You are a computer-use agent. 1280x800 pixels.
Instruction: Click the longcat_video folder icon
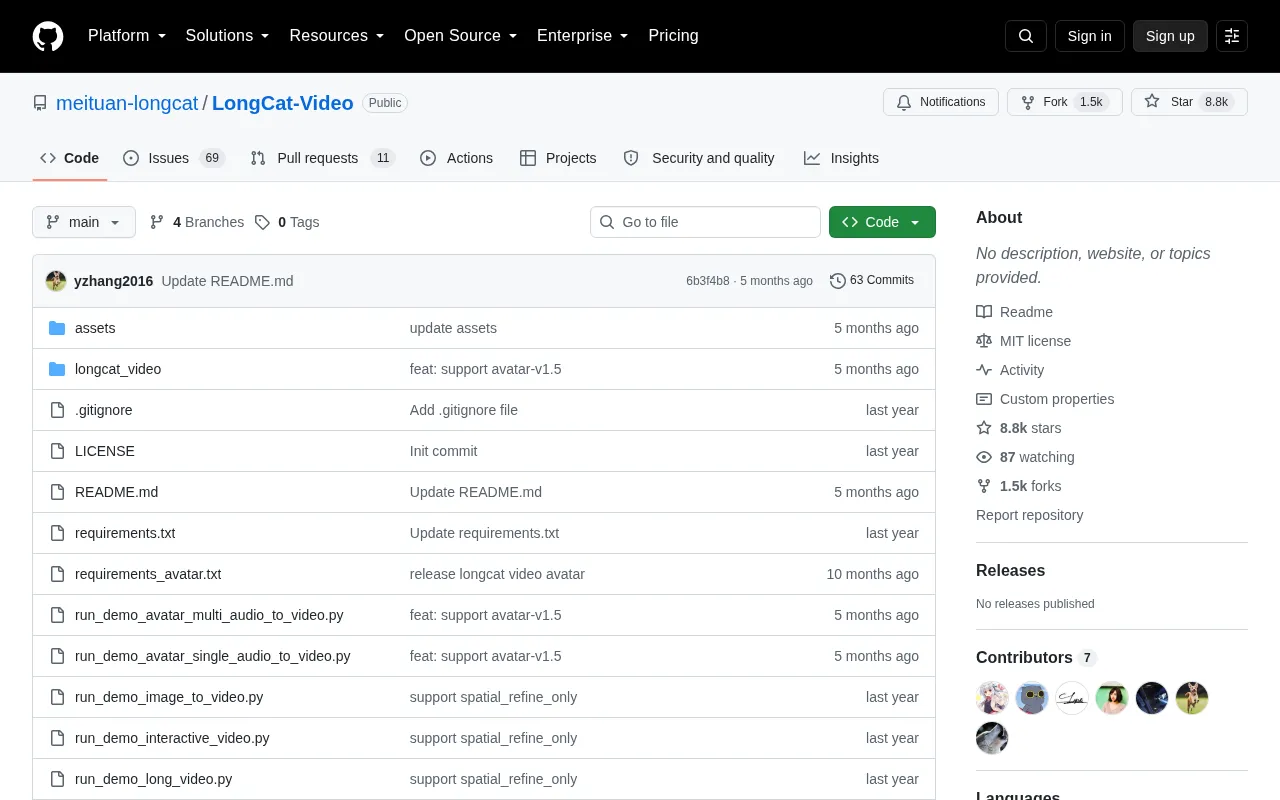pos(57,369)
